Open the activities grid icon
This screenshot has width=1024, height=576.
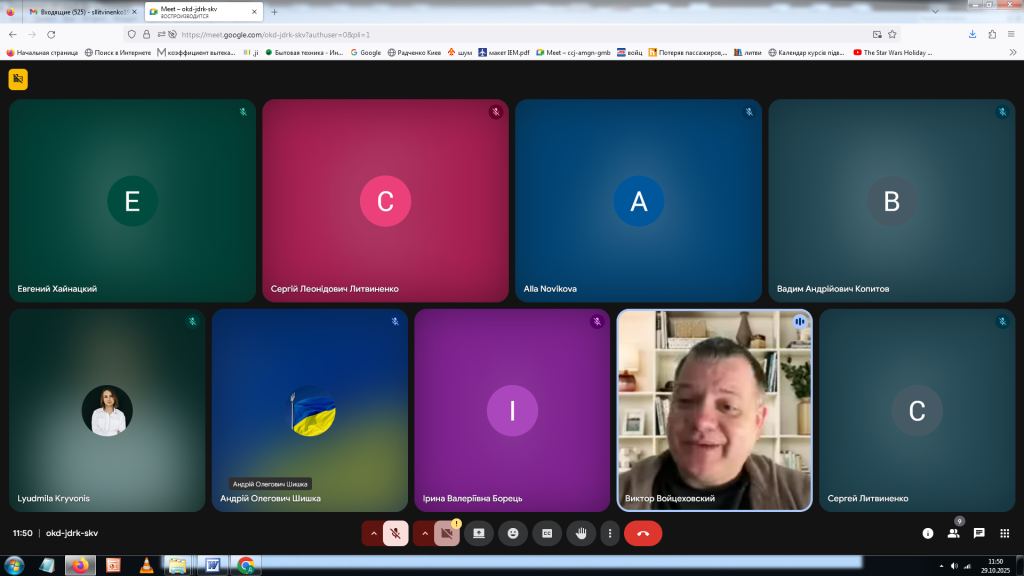pos(1005,533)
